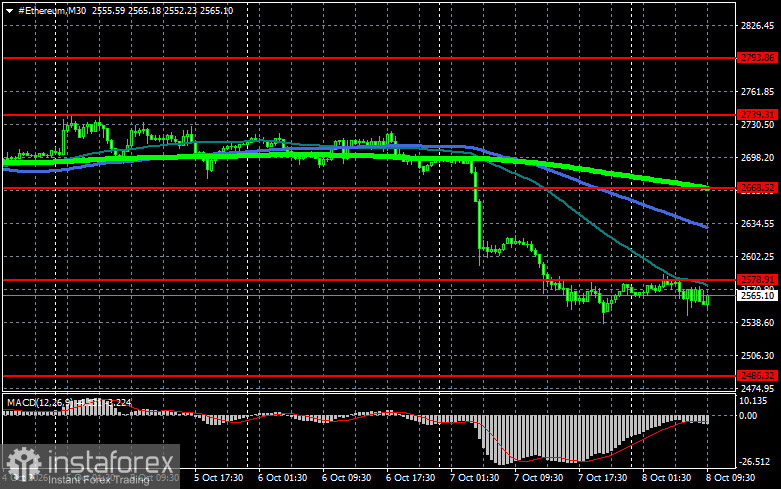The image size is (781, 489).
Task: Select the current price tag 2565.10 on the axis
Action: pyautogui.click(x=757, y=295)
